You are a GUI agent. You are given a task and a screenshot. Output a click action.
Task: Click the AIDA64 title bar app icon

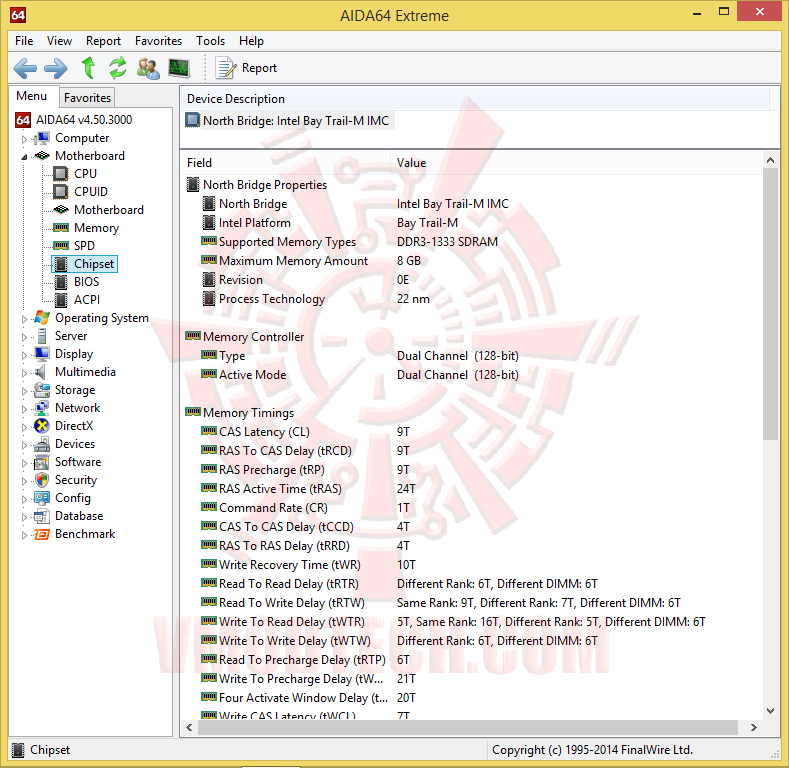18,15
